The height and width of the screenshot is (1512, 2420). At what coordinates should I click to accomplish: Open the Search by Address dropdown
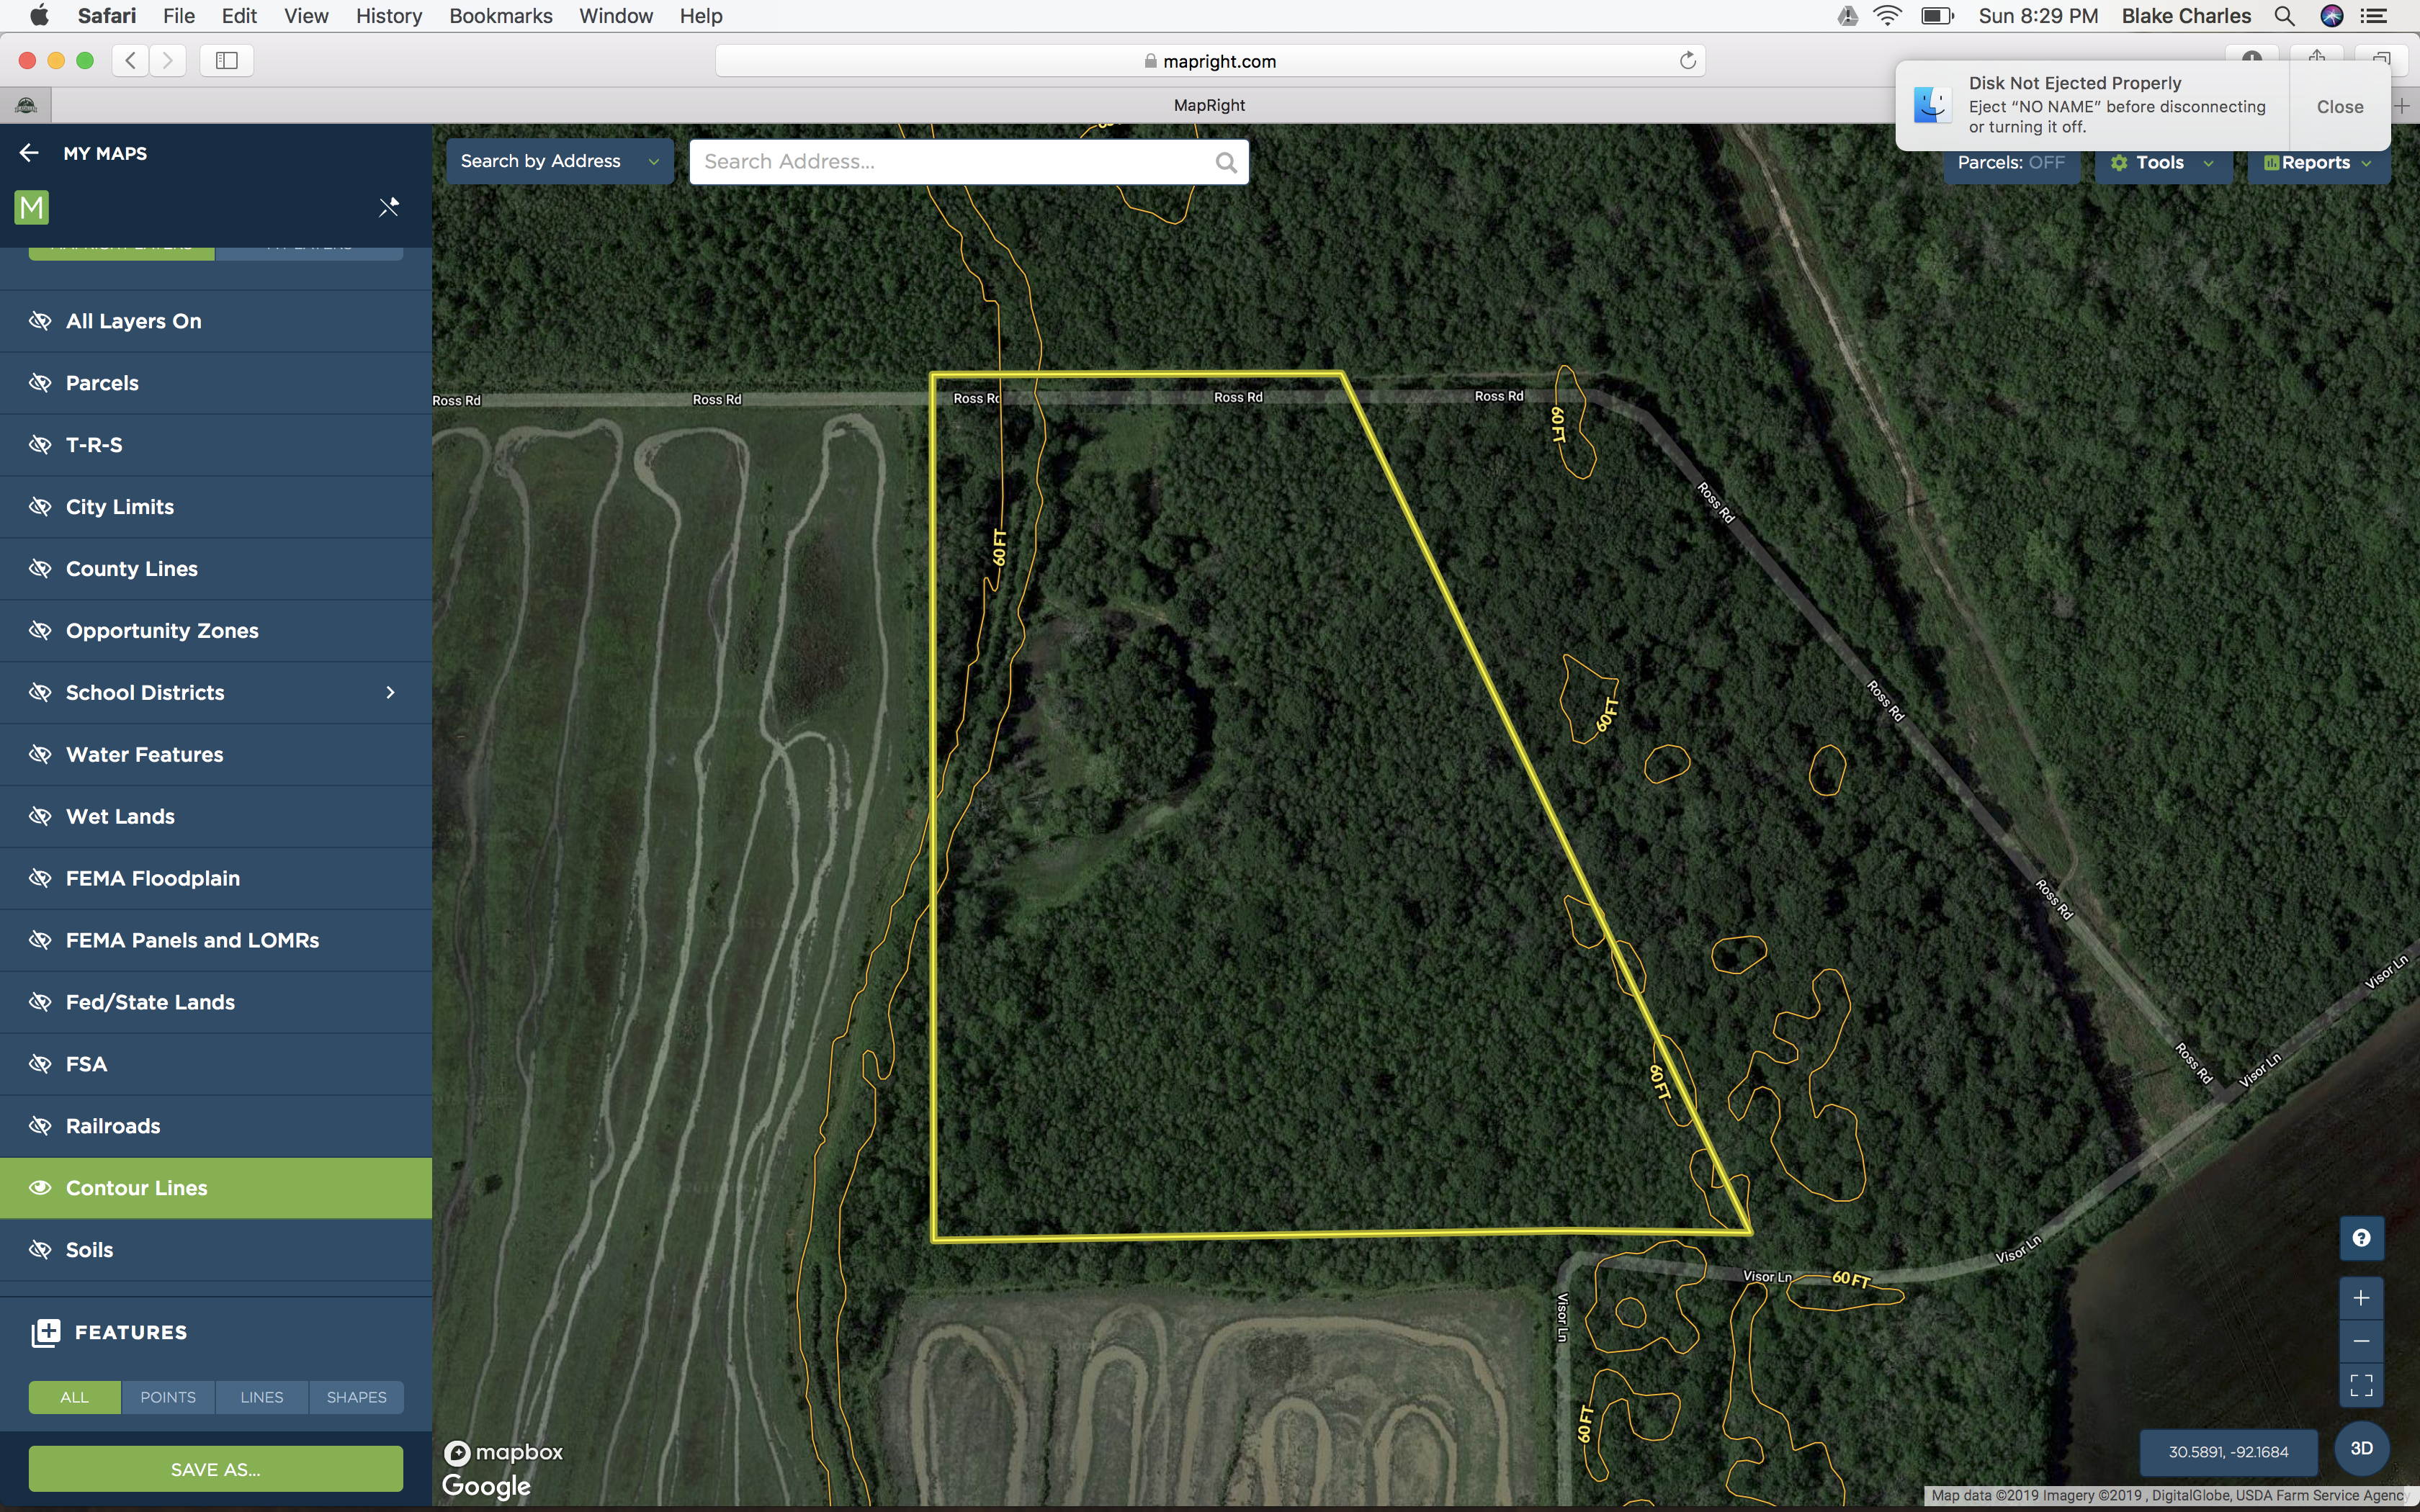[x=560, y=162]
